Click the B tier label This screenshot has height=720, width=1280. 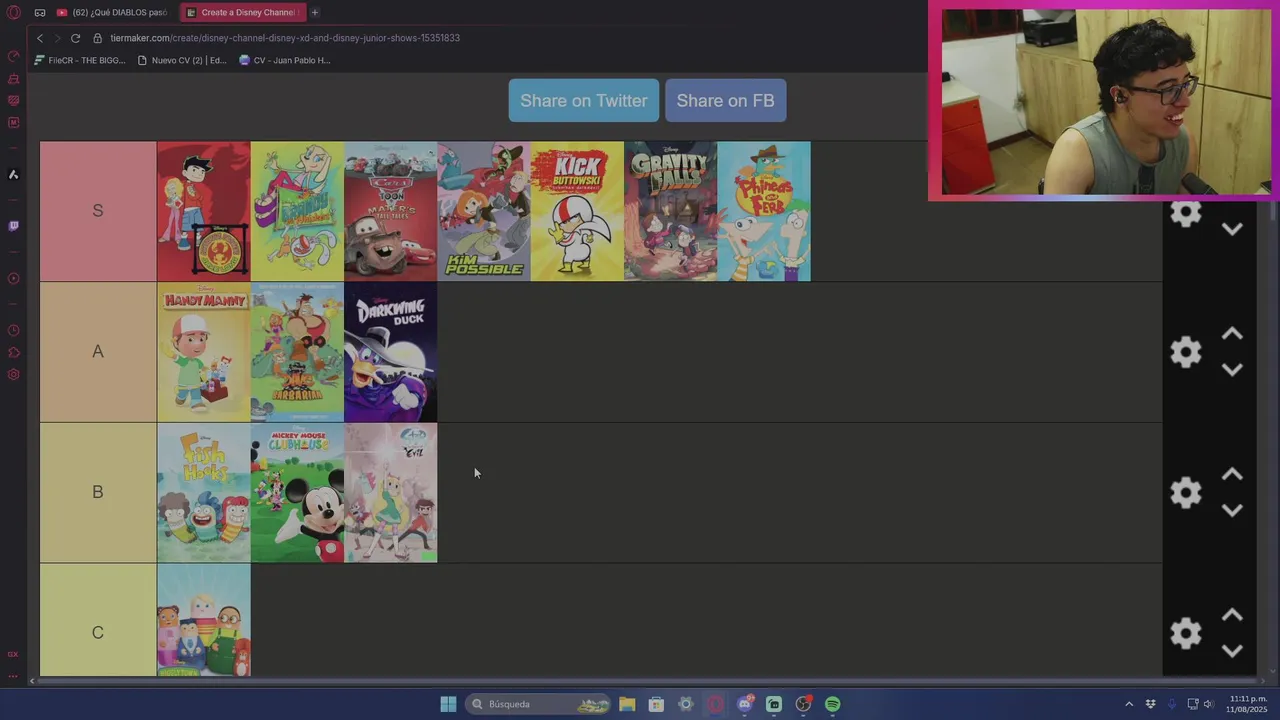tap(98, 492)
